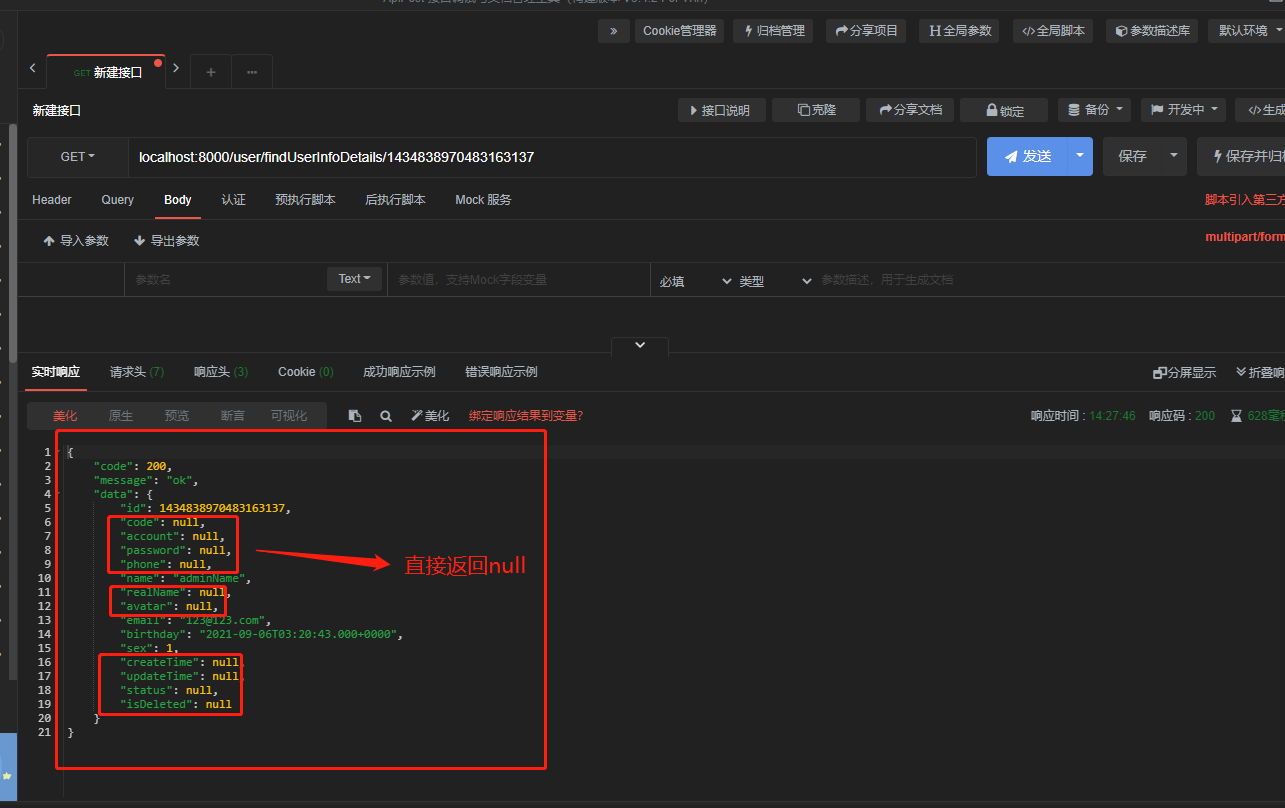The height and width of the screenshot is (808, 1285).
Task: Expand the hidden toolbar double-arrow button
Action: point(614,31)
